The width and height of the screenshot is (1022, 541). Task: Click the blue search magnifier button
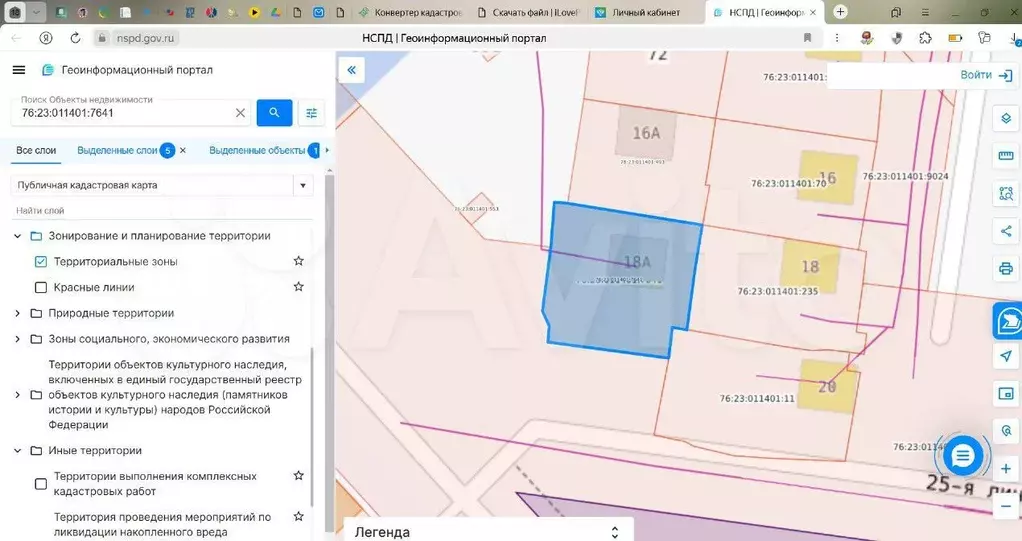coord(274,113)
